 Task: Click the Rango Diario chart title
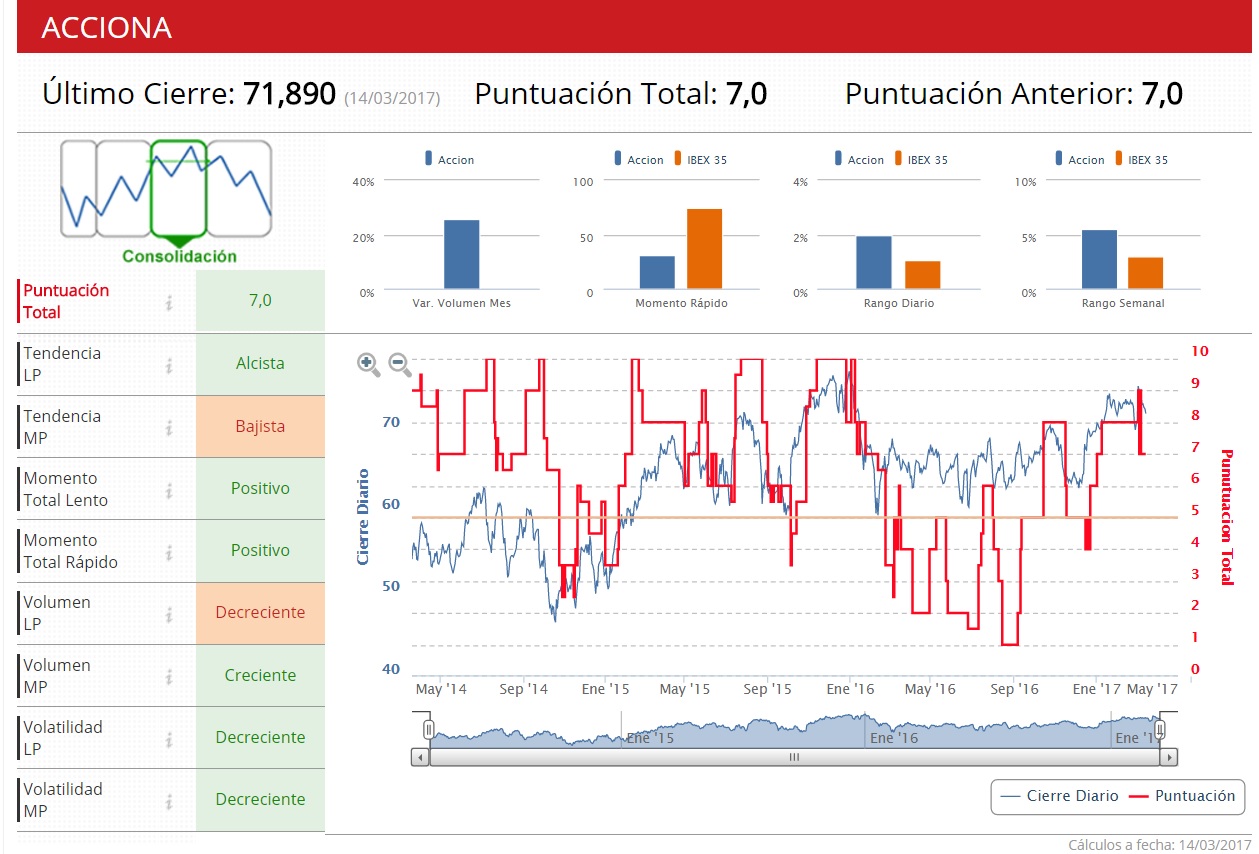coord(901,303)
